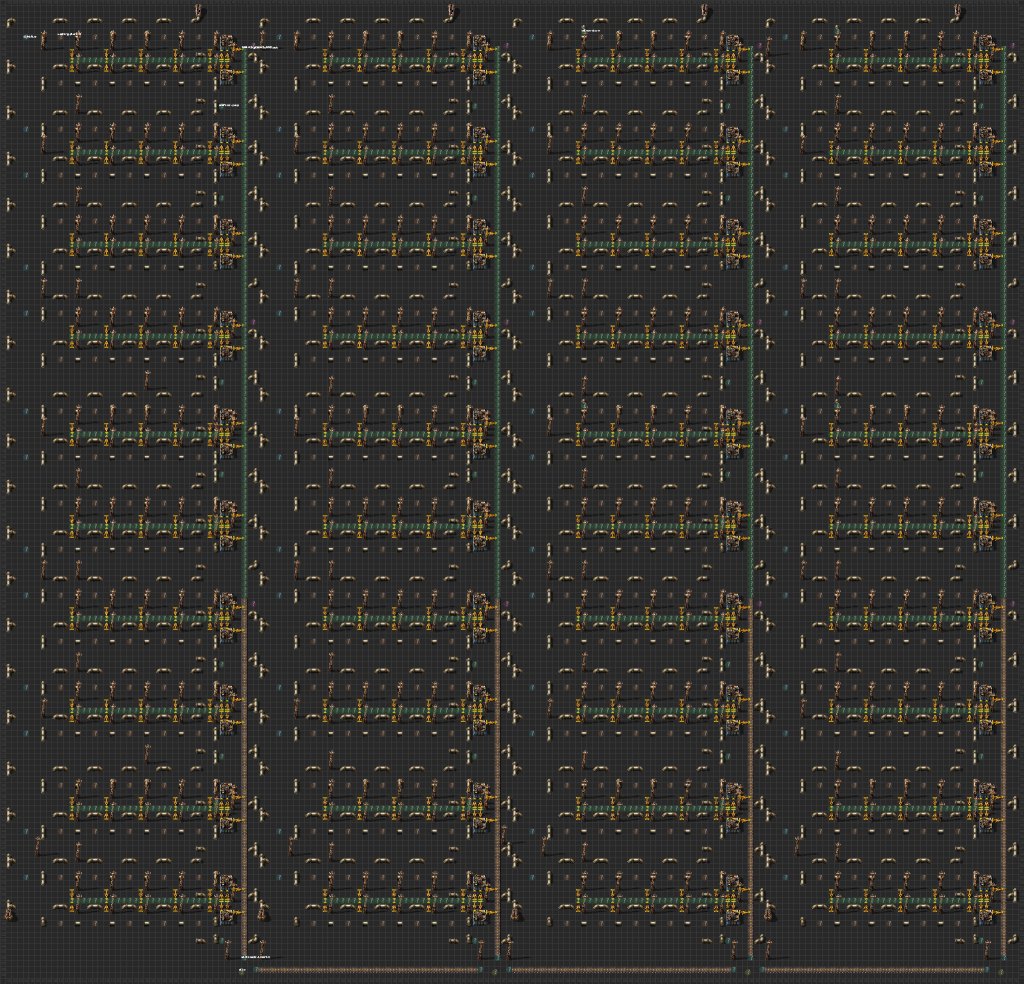Click the brown vertical belt line below the first column's green bus
Screen dimensions: 1024x984
pyautogui.click(x=245, y=778)
